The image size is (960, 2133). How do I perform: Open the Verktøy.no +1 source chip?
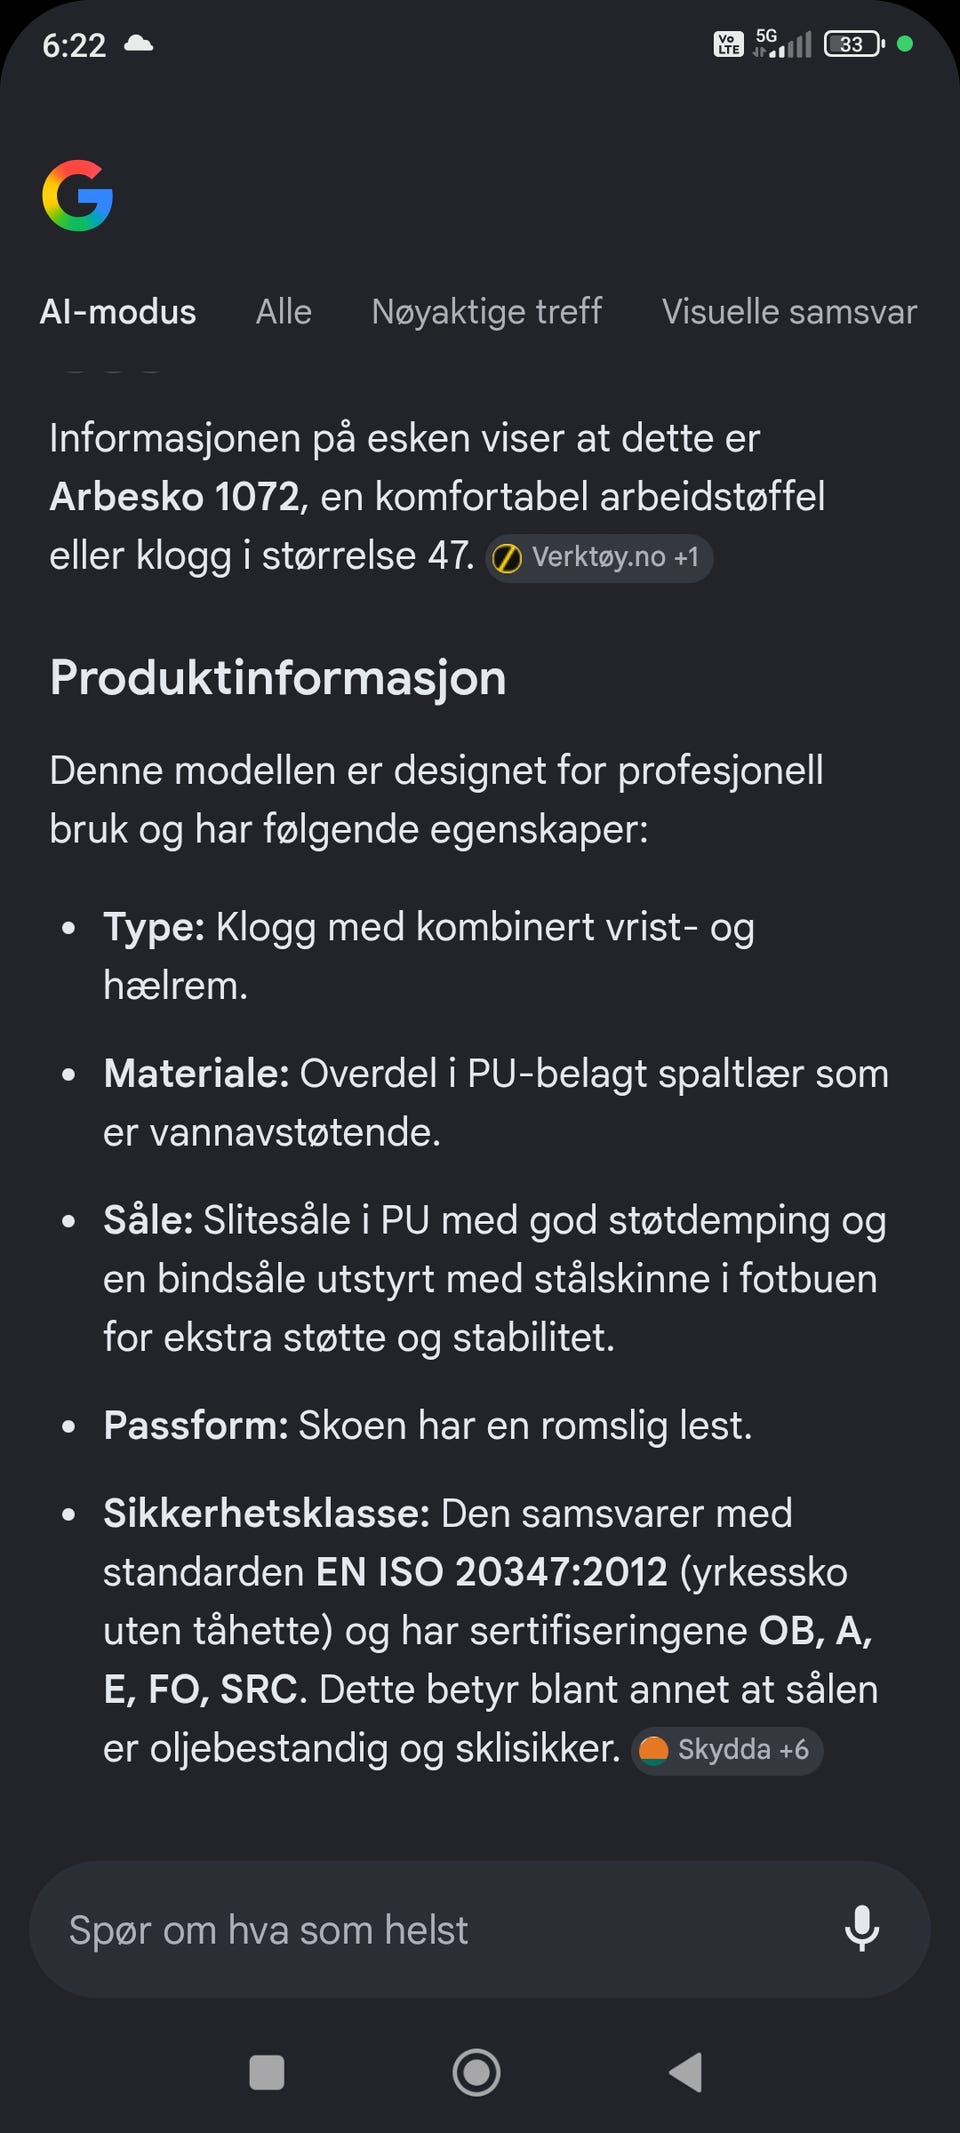click(599, 557)
